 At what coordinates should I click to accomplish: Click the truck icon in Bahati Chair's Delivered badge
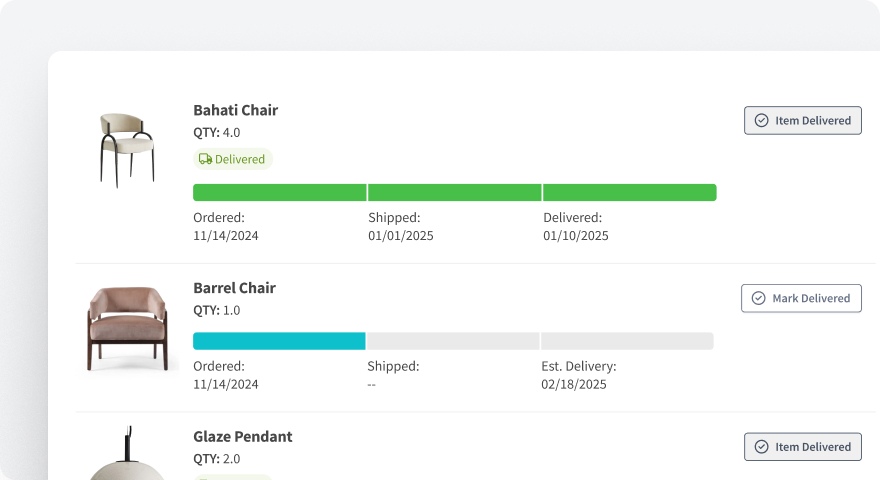[x=205, y=159]
